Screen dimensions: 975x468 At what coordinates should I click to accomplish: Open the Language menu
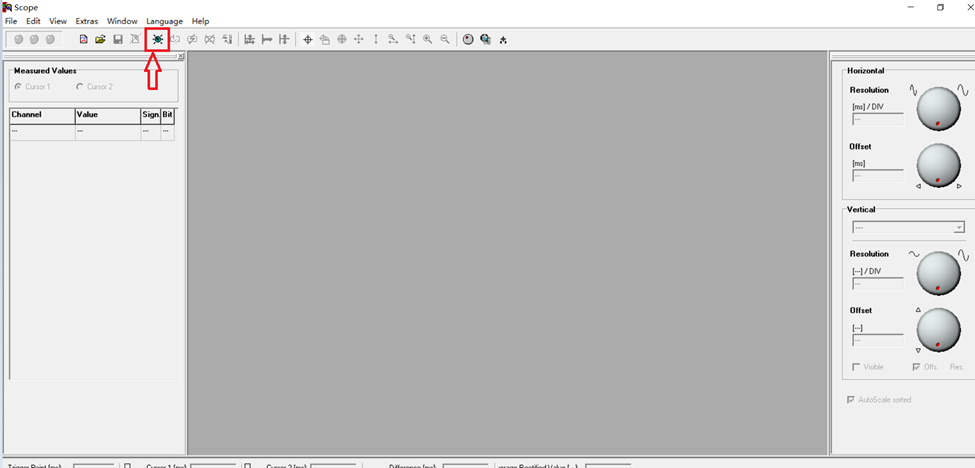click(164, 21)
